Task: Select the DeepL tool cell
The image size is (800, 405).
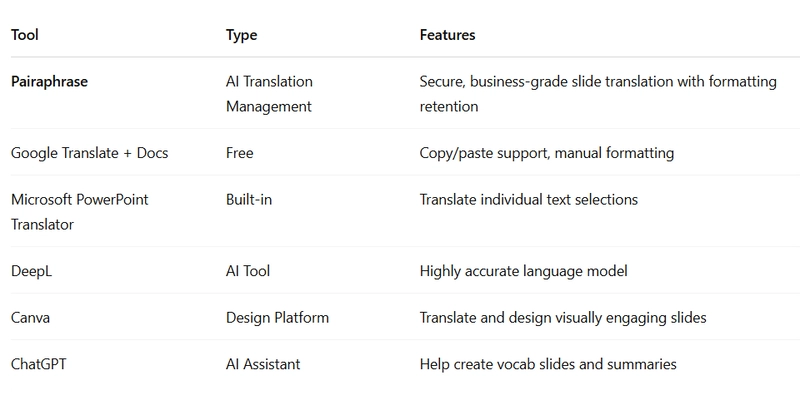Action: (32, 271)
